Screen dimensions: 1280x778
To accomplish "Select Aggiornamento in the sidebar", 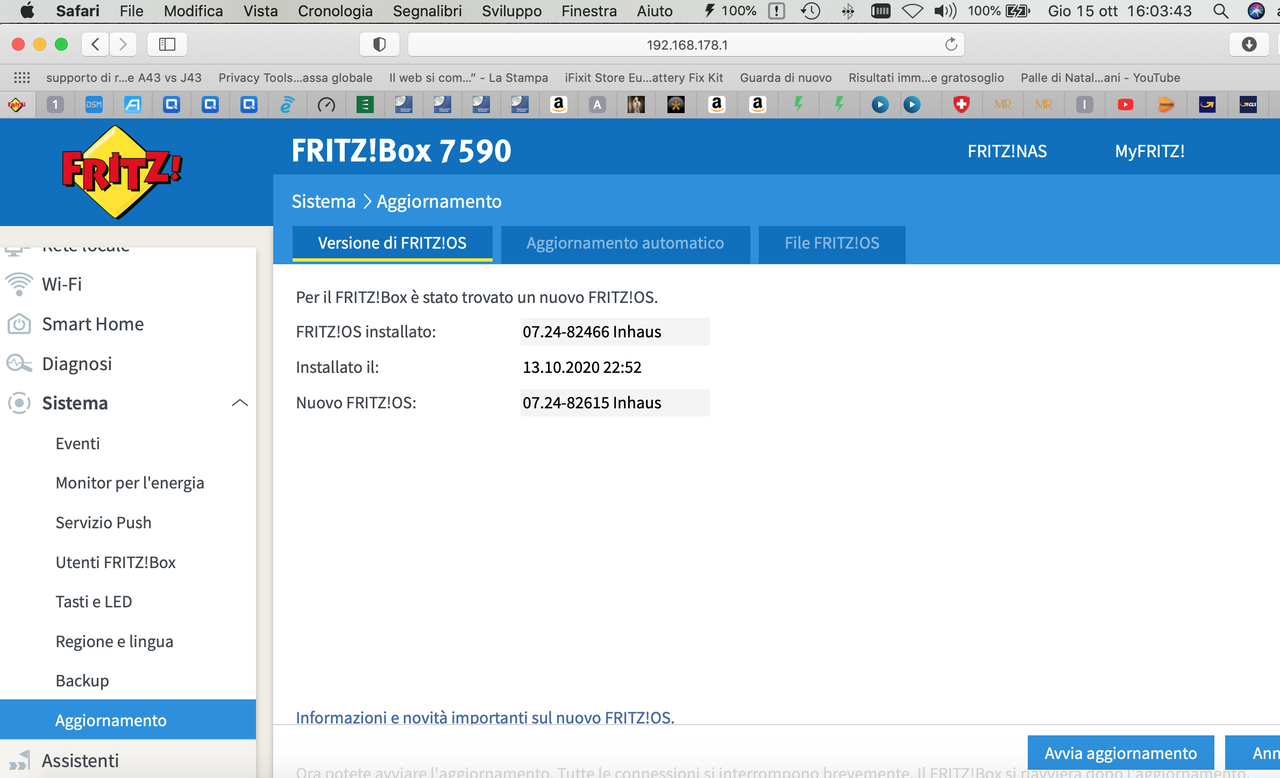I will pyautogui.click(x=128, y=720).
